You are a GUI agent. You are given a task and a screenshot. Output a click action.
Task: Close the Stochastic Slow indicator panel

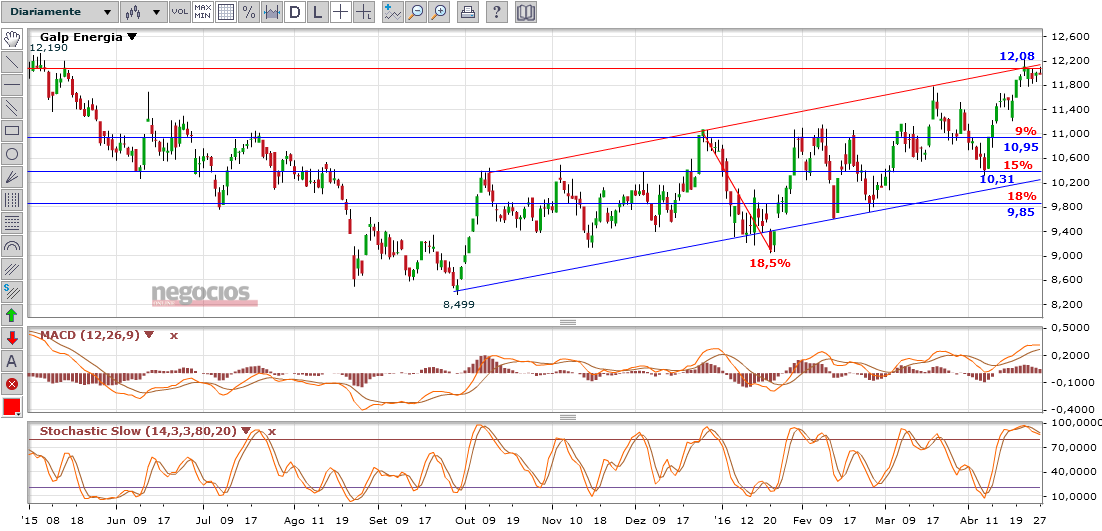point(271,431)
